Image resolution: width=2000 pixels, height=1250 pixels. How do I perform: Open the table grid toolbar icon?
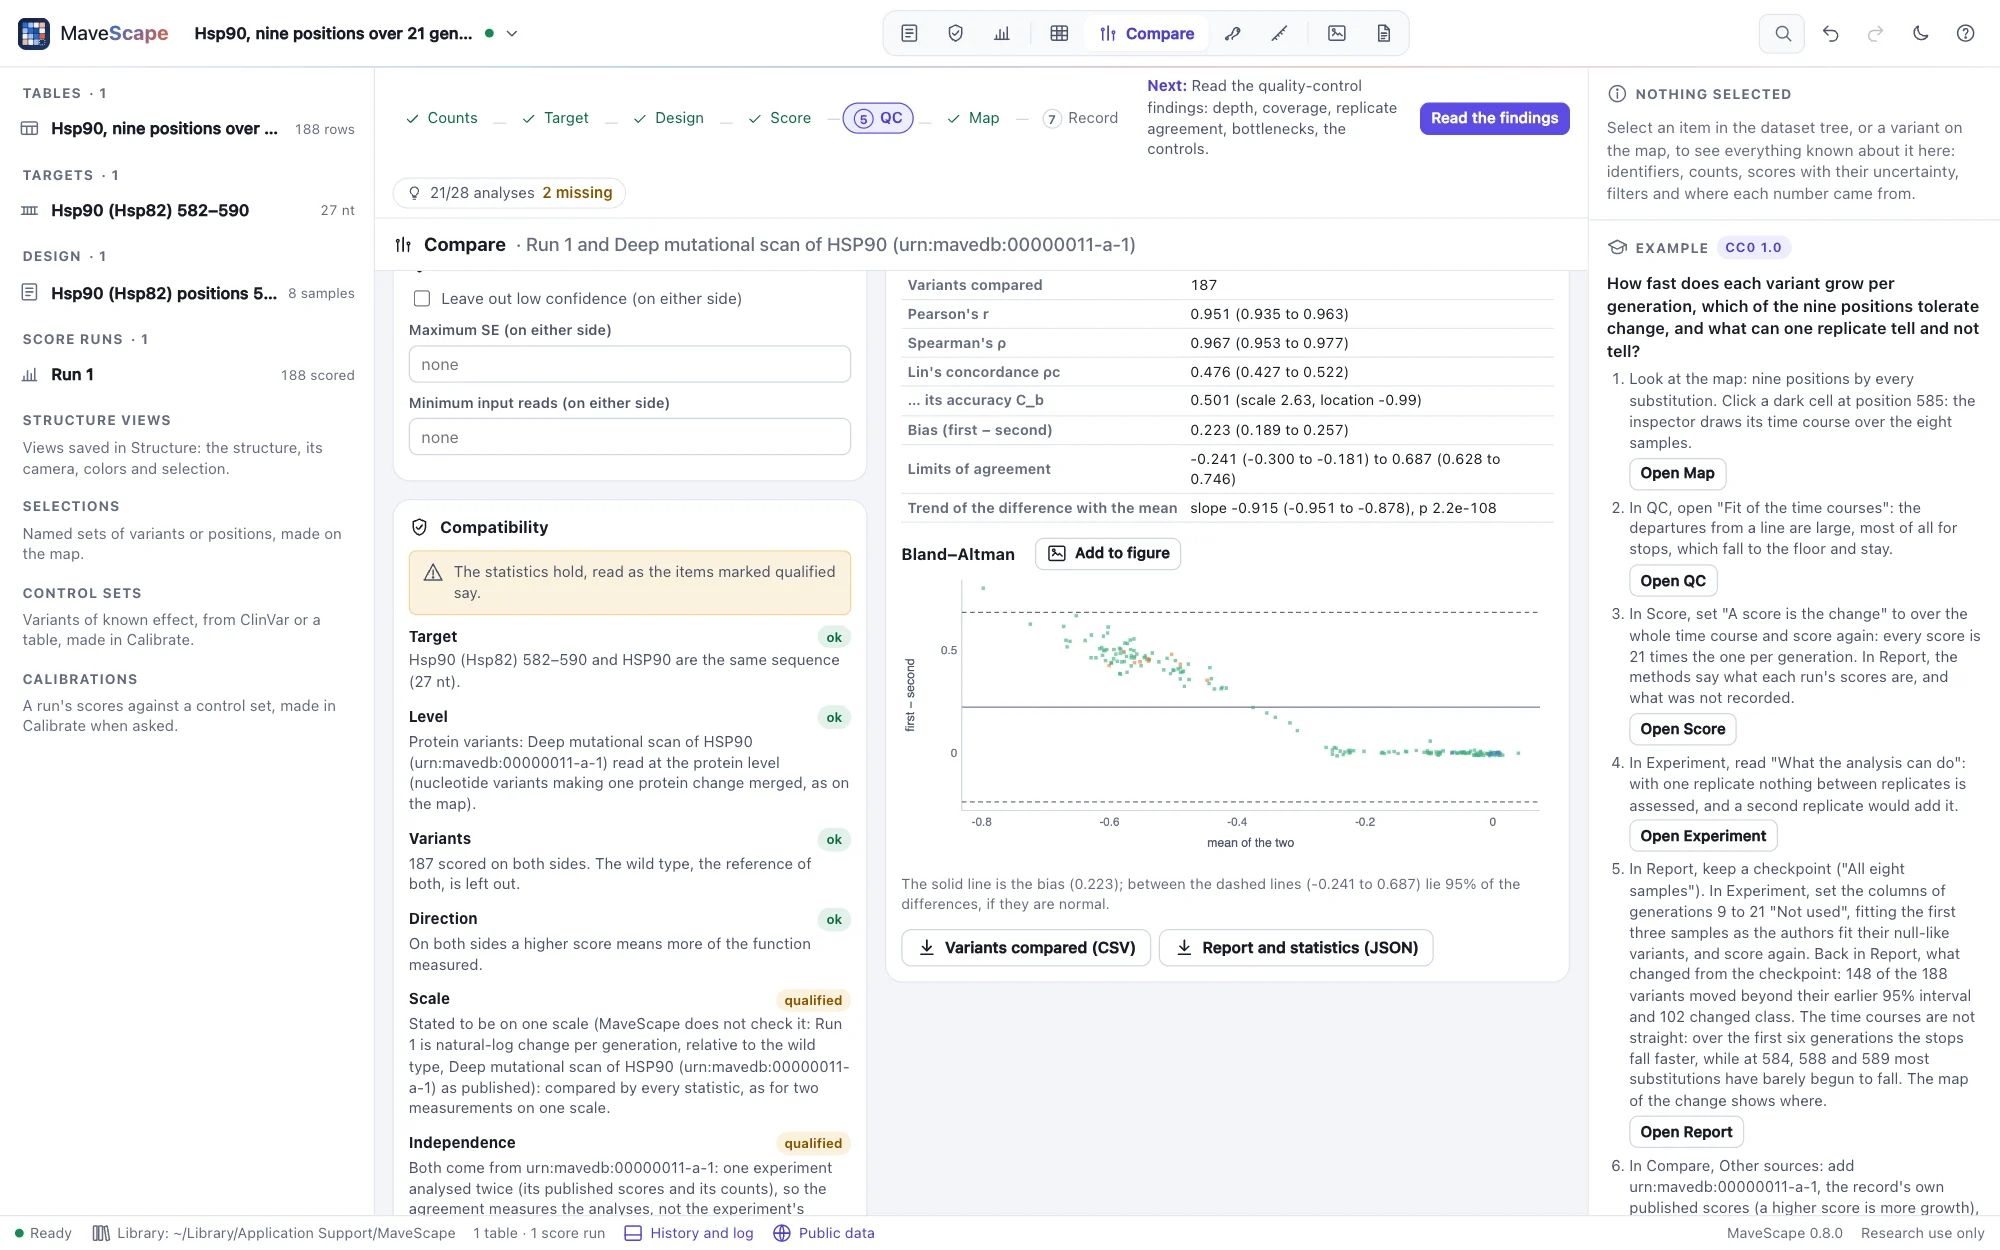[x=1059, y=33]
